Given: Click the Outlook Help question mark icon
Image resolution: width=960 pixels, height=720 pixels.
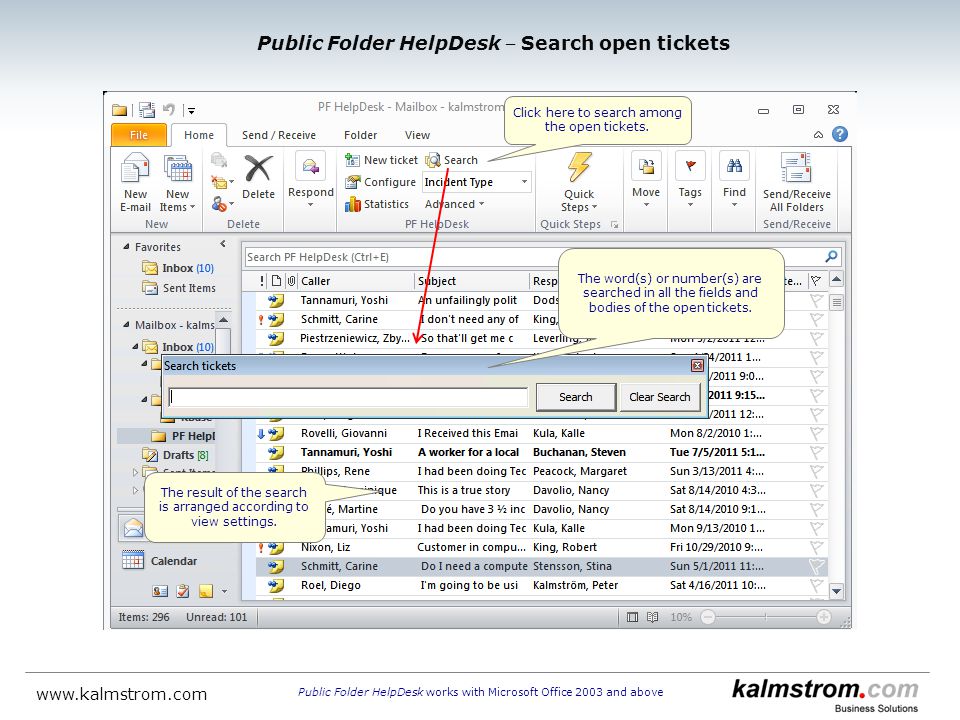Looking at the screenshot, I should click(840, 134).
